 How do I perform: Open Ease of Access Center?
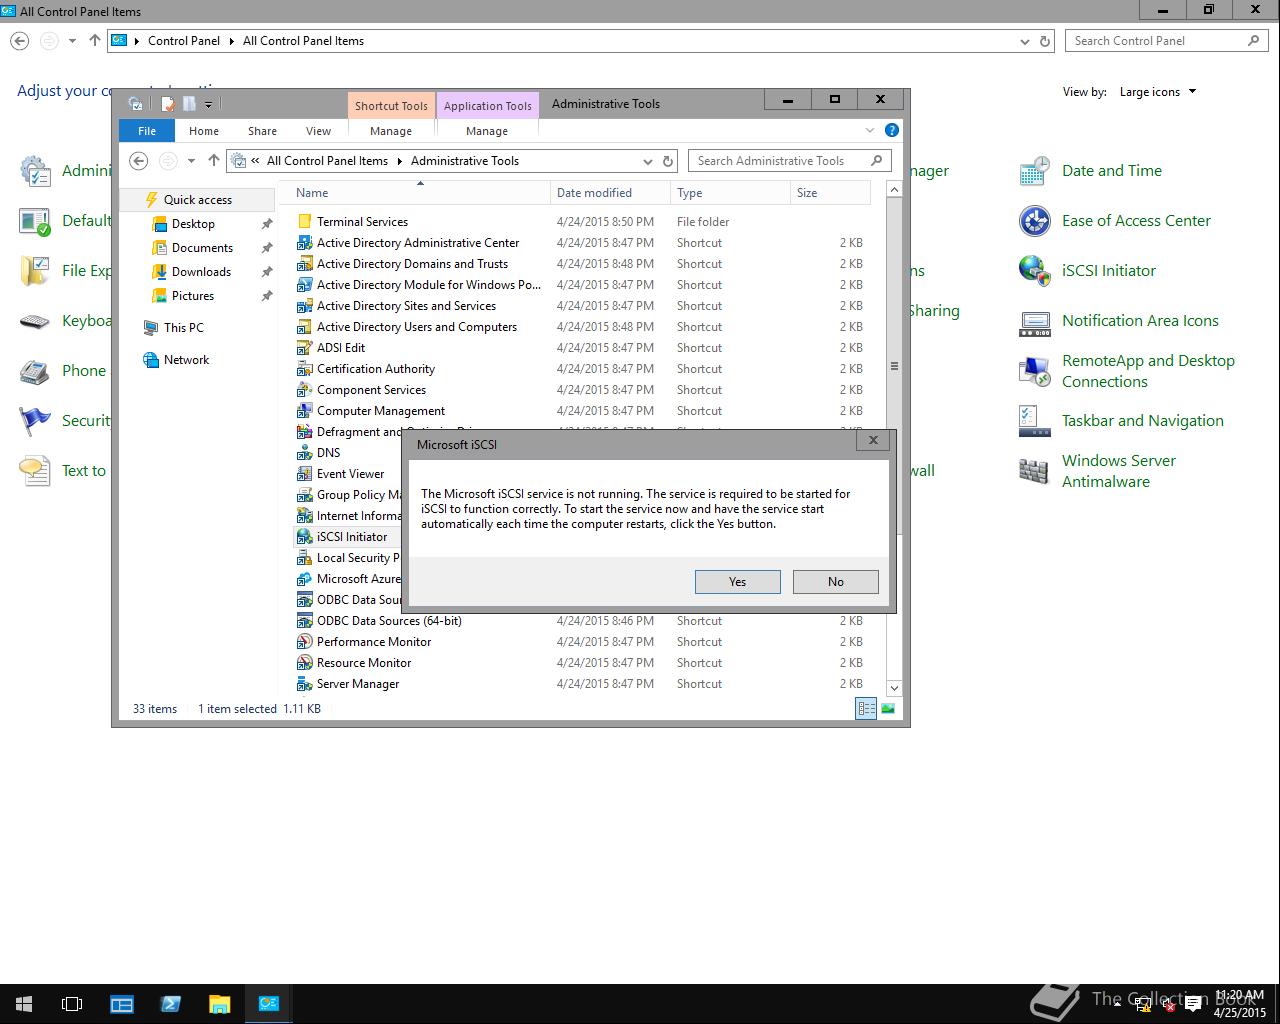pos(1115,221)
